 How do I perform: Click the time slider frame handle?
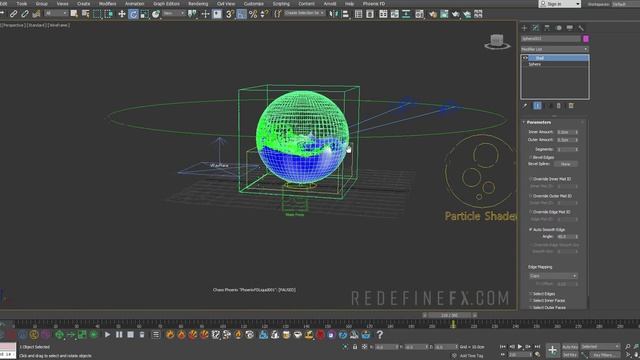(x=449, y=315)
